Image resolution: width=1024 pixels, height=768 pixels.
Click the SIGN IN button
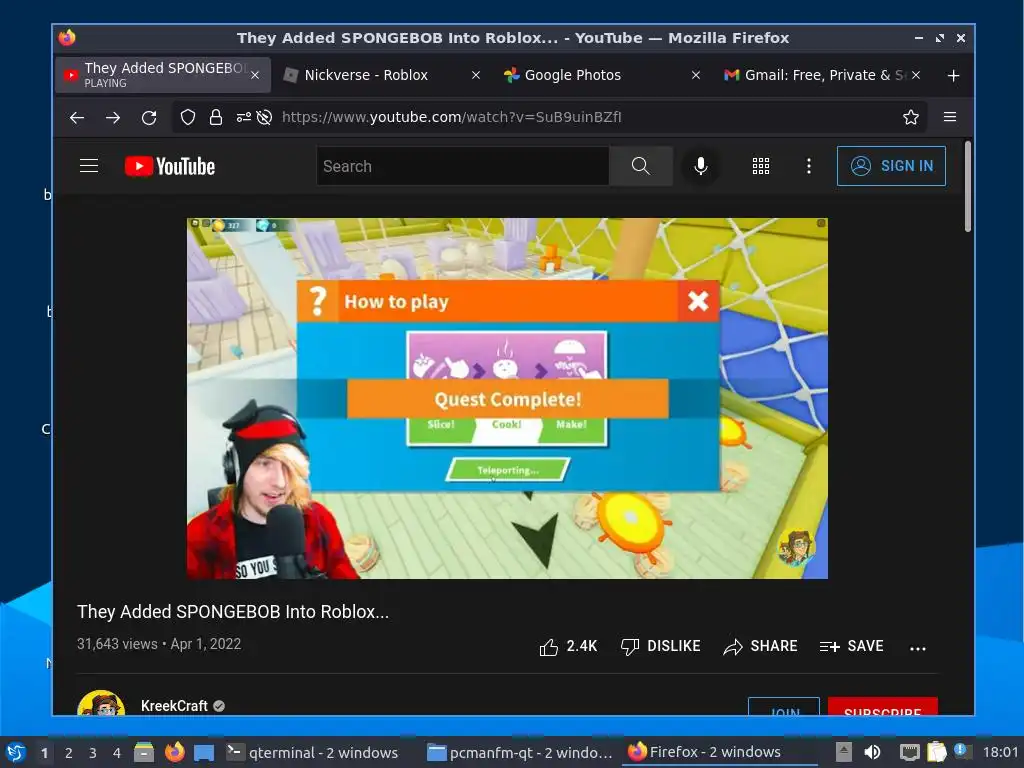point(891,166)
